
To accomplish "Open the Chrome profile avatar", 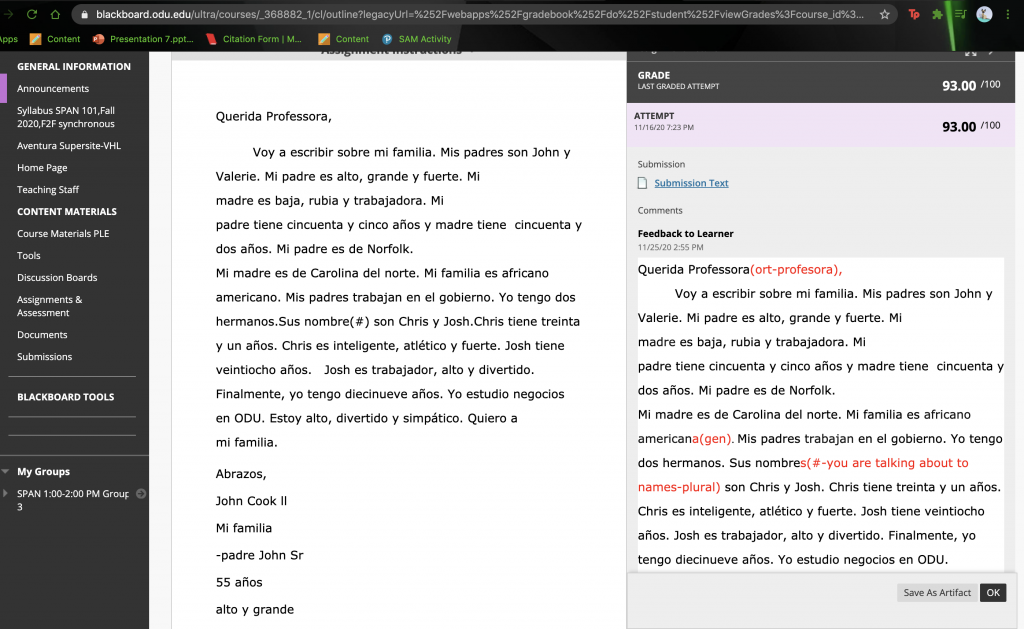I will tap(984, 14).
